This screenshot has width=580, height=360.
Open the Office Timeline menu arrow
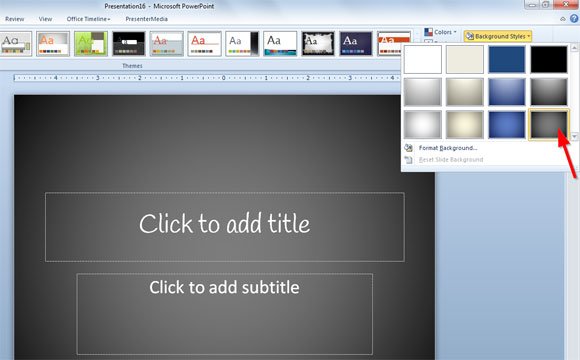click(x=109, y=19)
